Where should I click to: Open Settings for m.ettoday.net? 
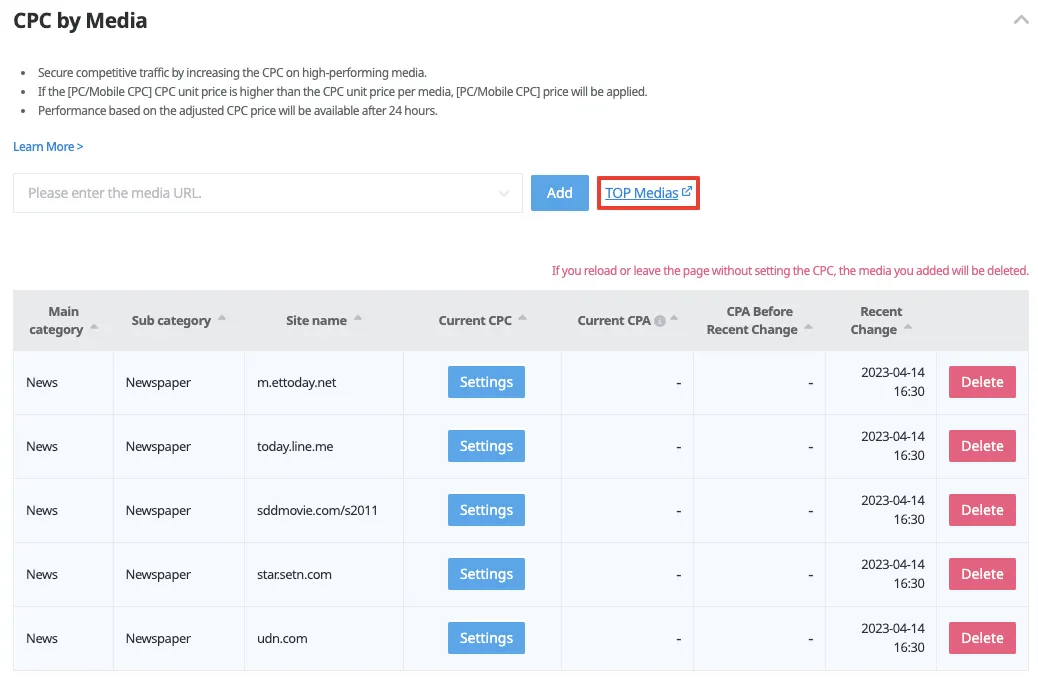click(486, 382)
